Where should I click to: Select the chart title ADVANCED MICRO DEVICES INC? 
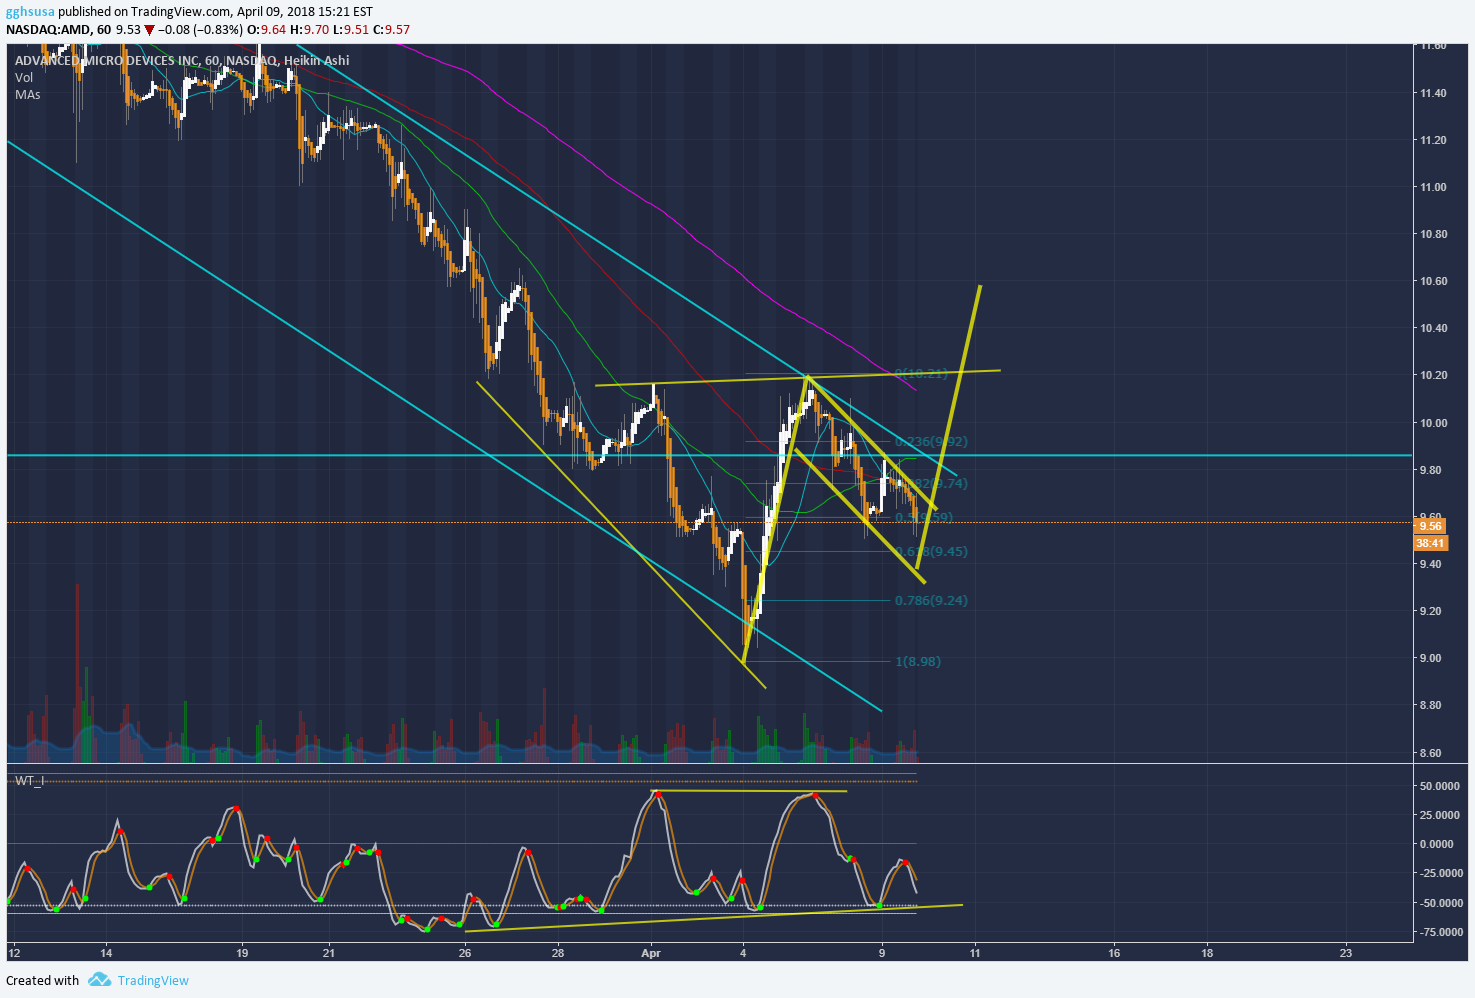(x=107, y=61)
